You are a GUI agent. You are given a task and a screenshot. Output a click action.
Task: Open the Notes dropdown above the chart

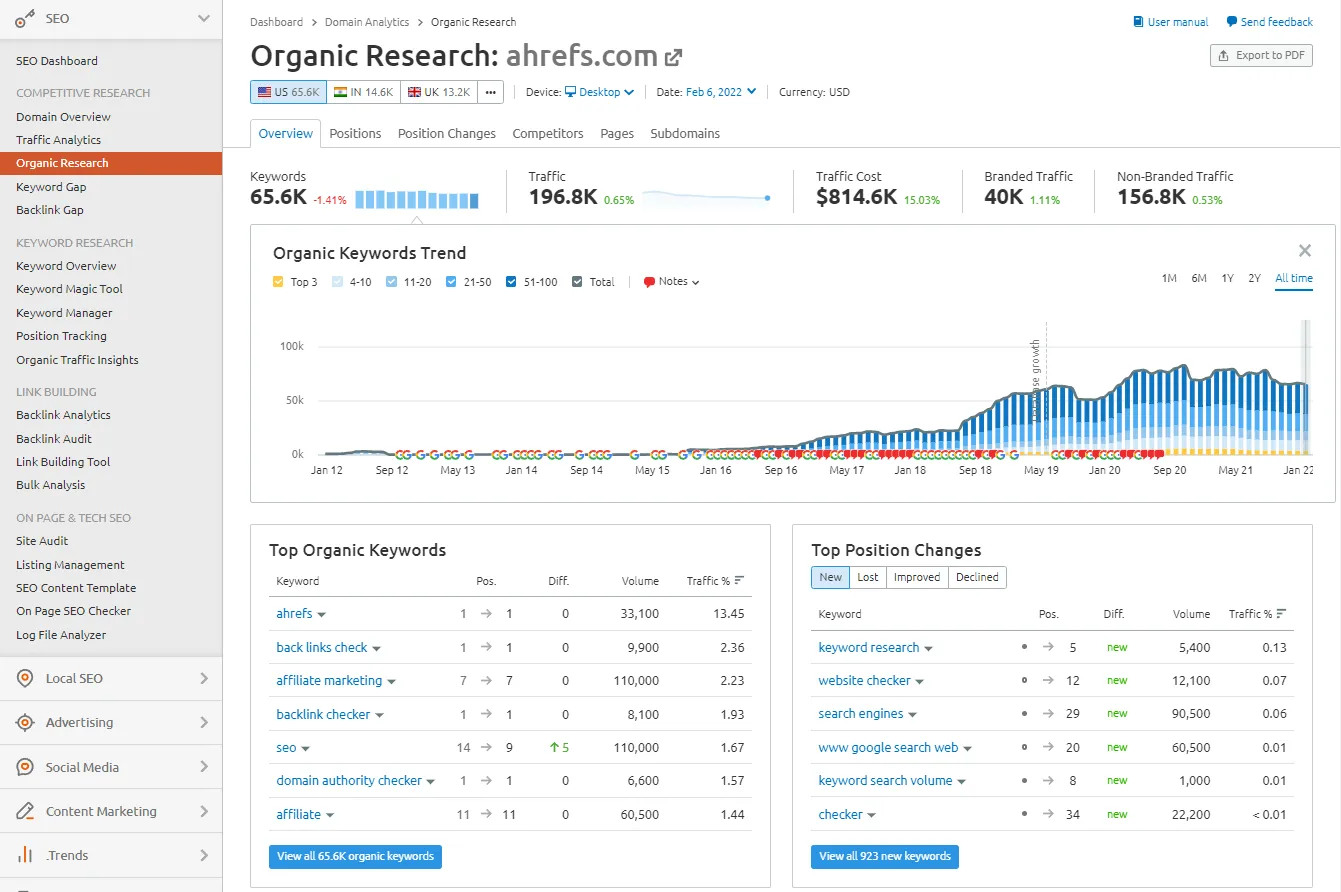(668, 281)
